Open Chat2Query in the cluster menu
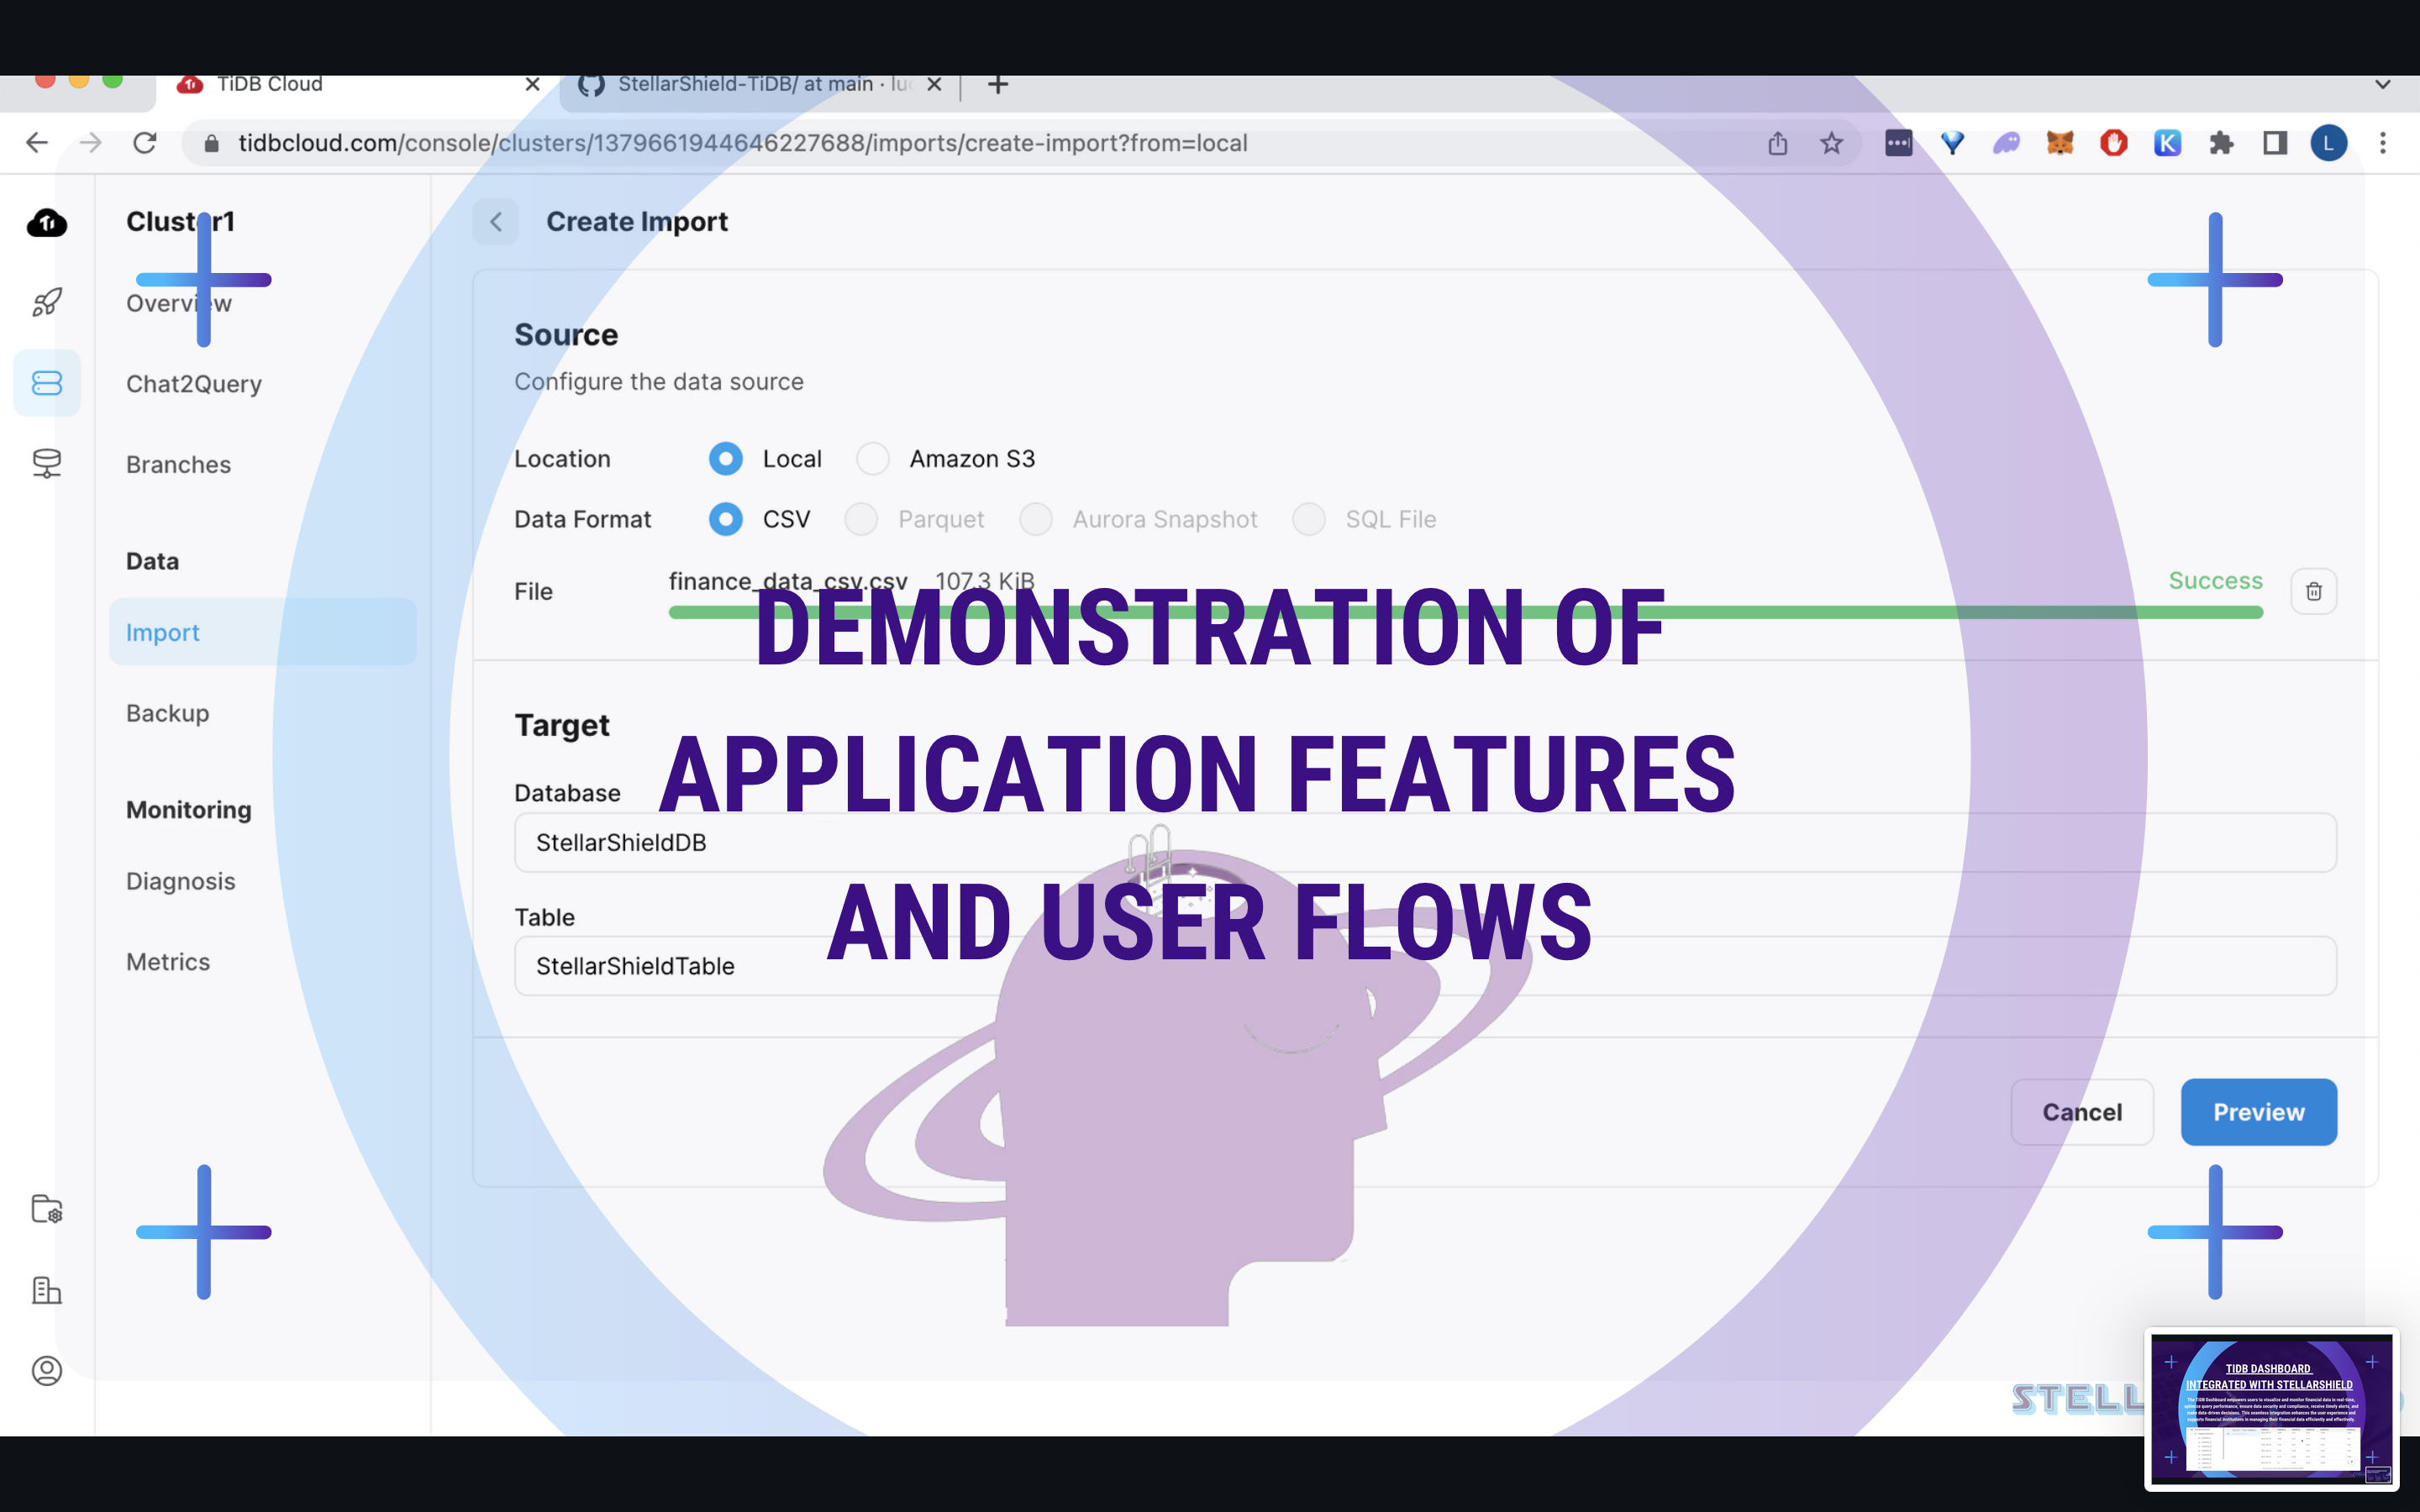This screenshot has width=2420, height=1512. coord(194,384)
